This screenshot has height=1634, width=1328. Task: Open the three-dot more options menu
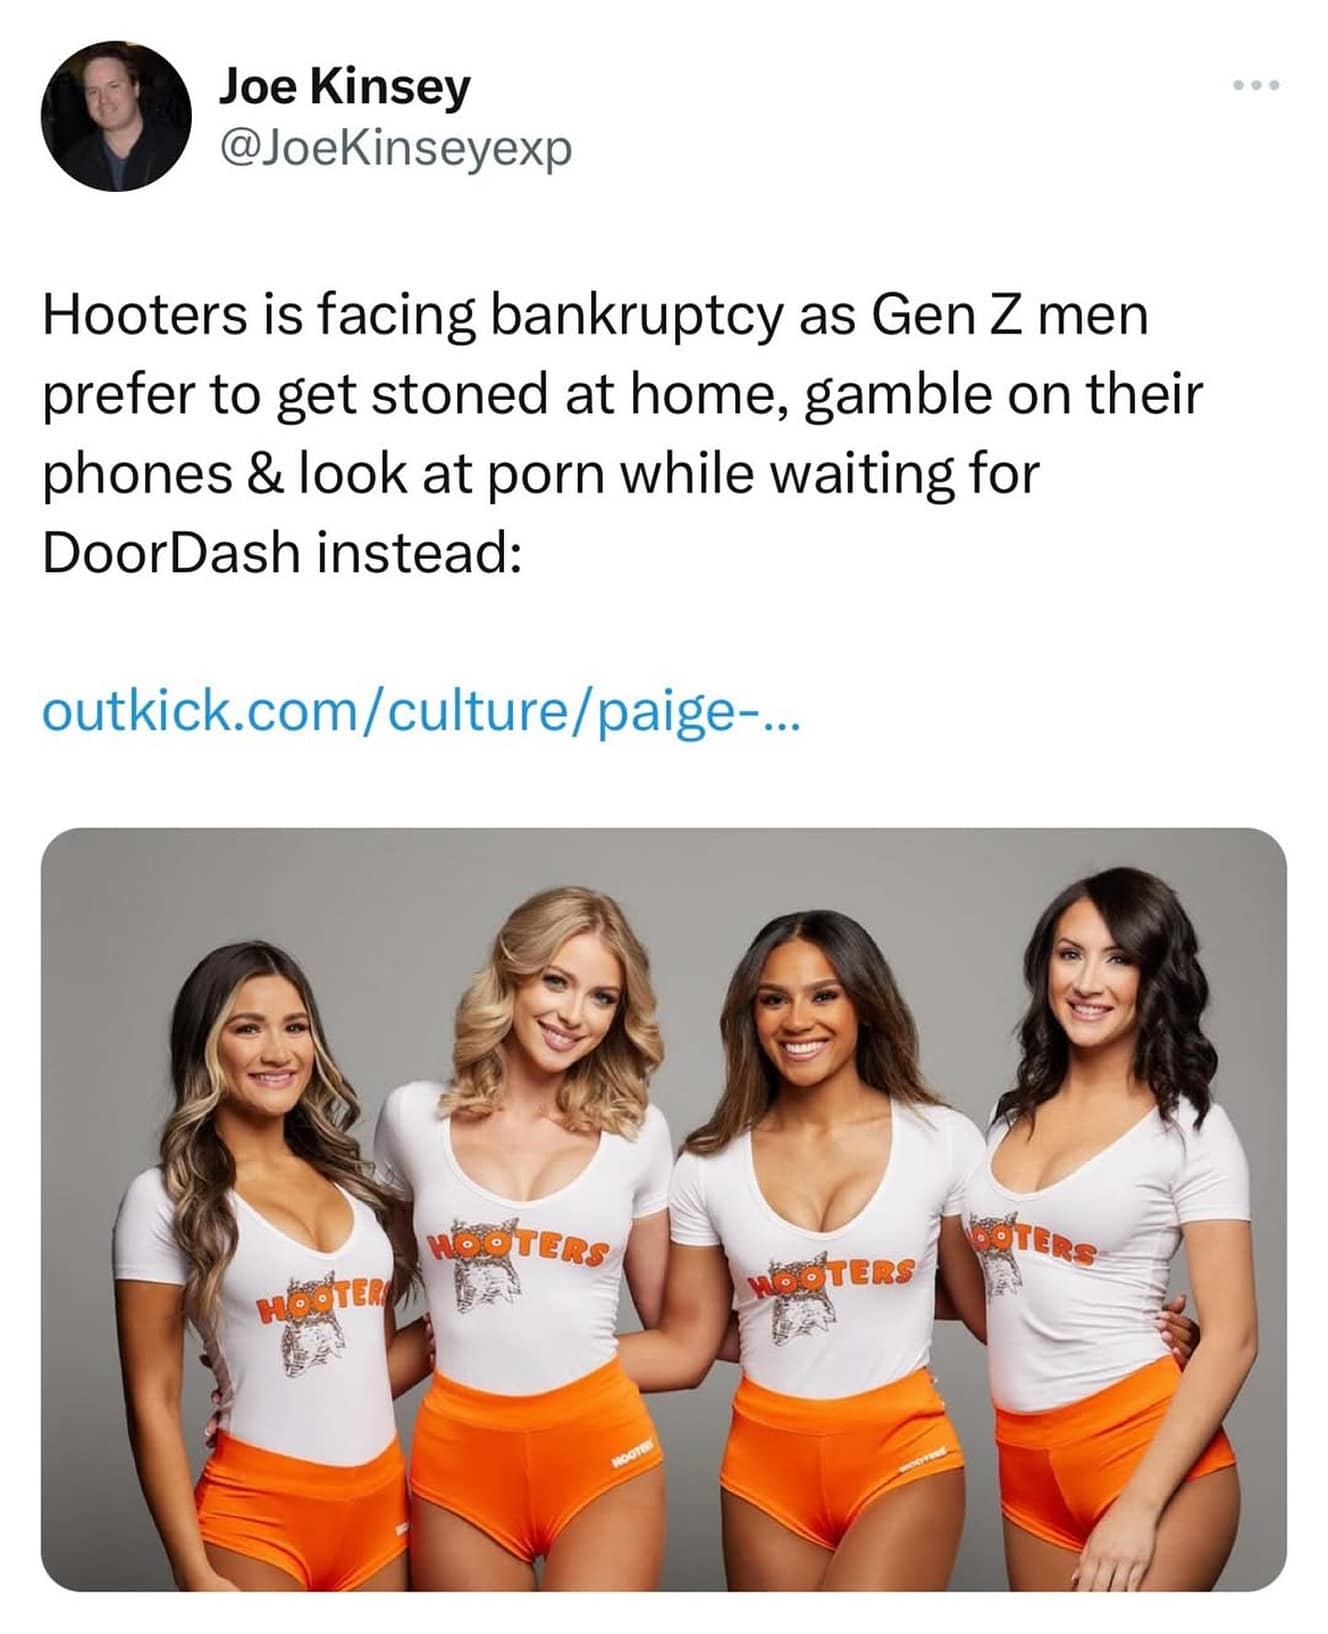1256,86
